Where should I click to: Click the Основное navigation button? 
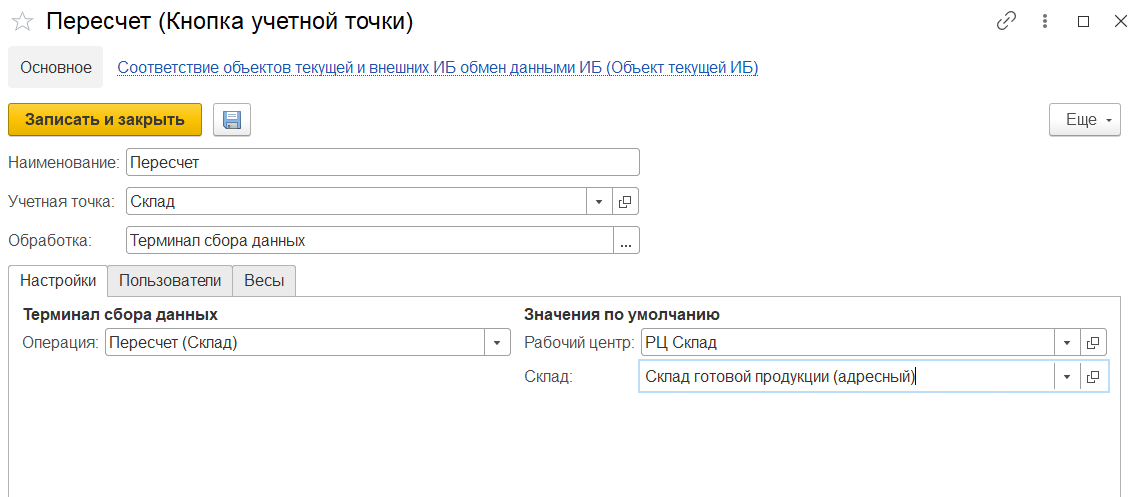click(55, 68)
